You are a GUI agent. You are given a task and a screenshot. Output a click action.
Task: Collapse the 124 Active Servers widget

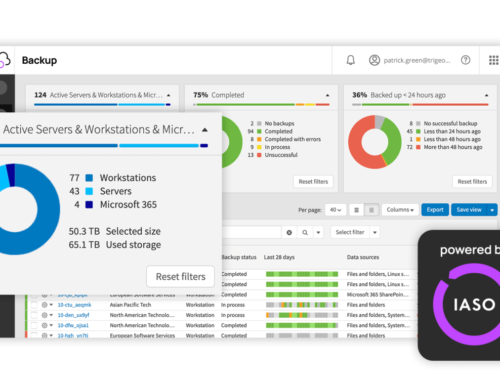pos(169,95)
